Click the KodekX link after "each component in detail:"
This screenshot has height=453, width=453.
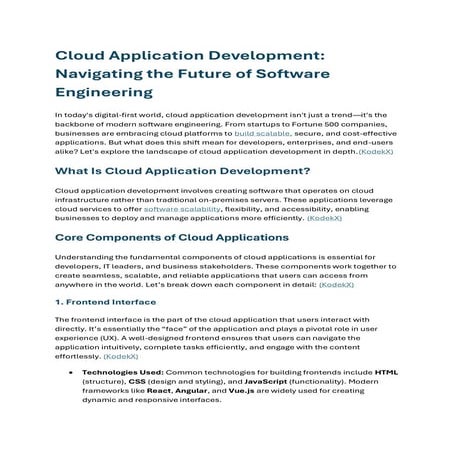[x=336, y=285]
